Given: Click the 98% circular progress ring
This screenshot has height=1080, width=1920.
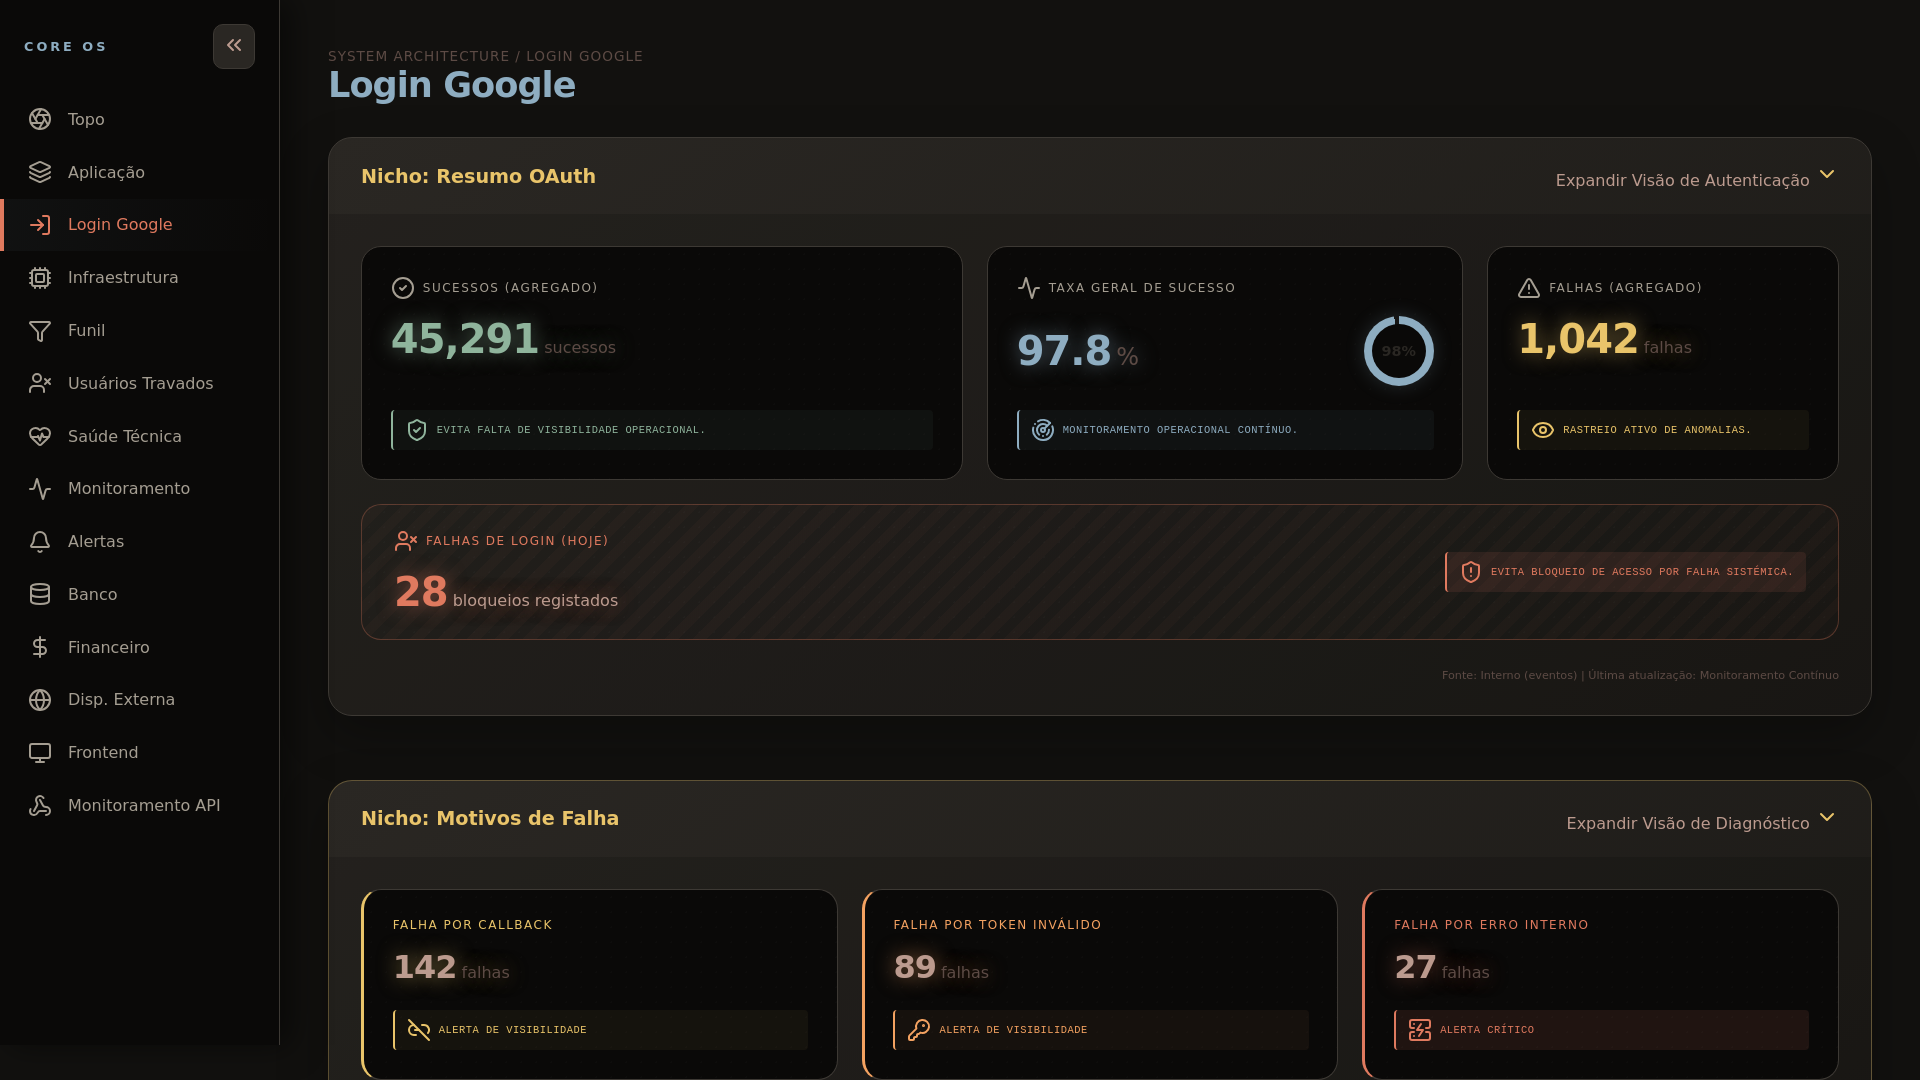Looking at the screenshot, I should click(x=1398, y=351).
